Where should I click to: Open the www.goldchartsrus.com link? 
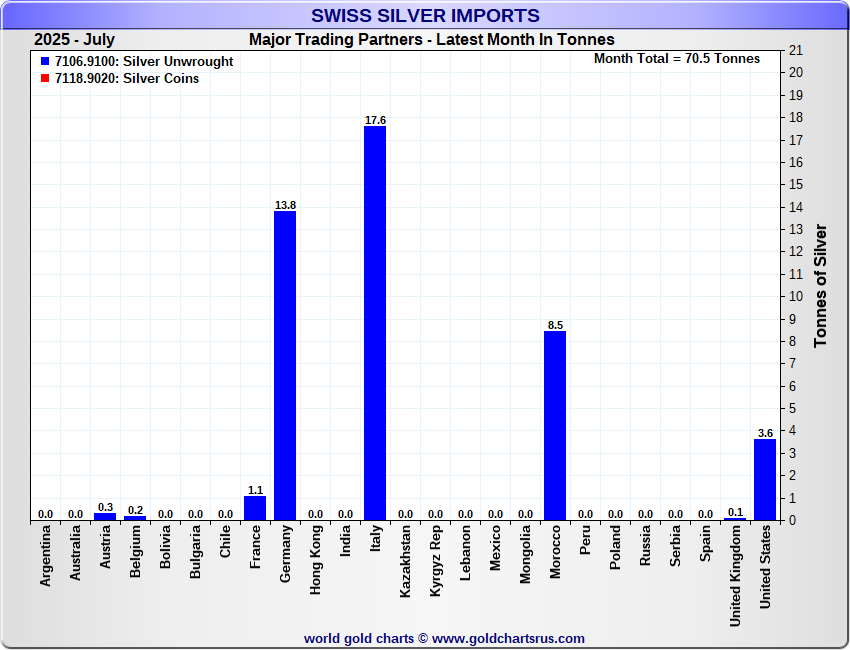(x=508, y=638)
